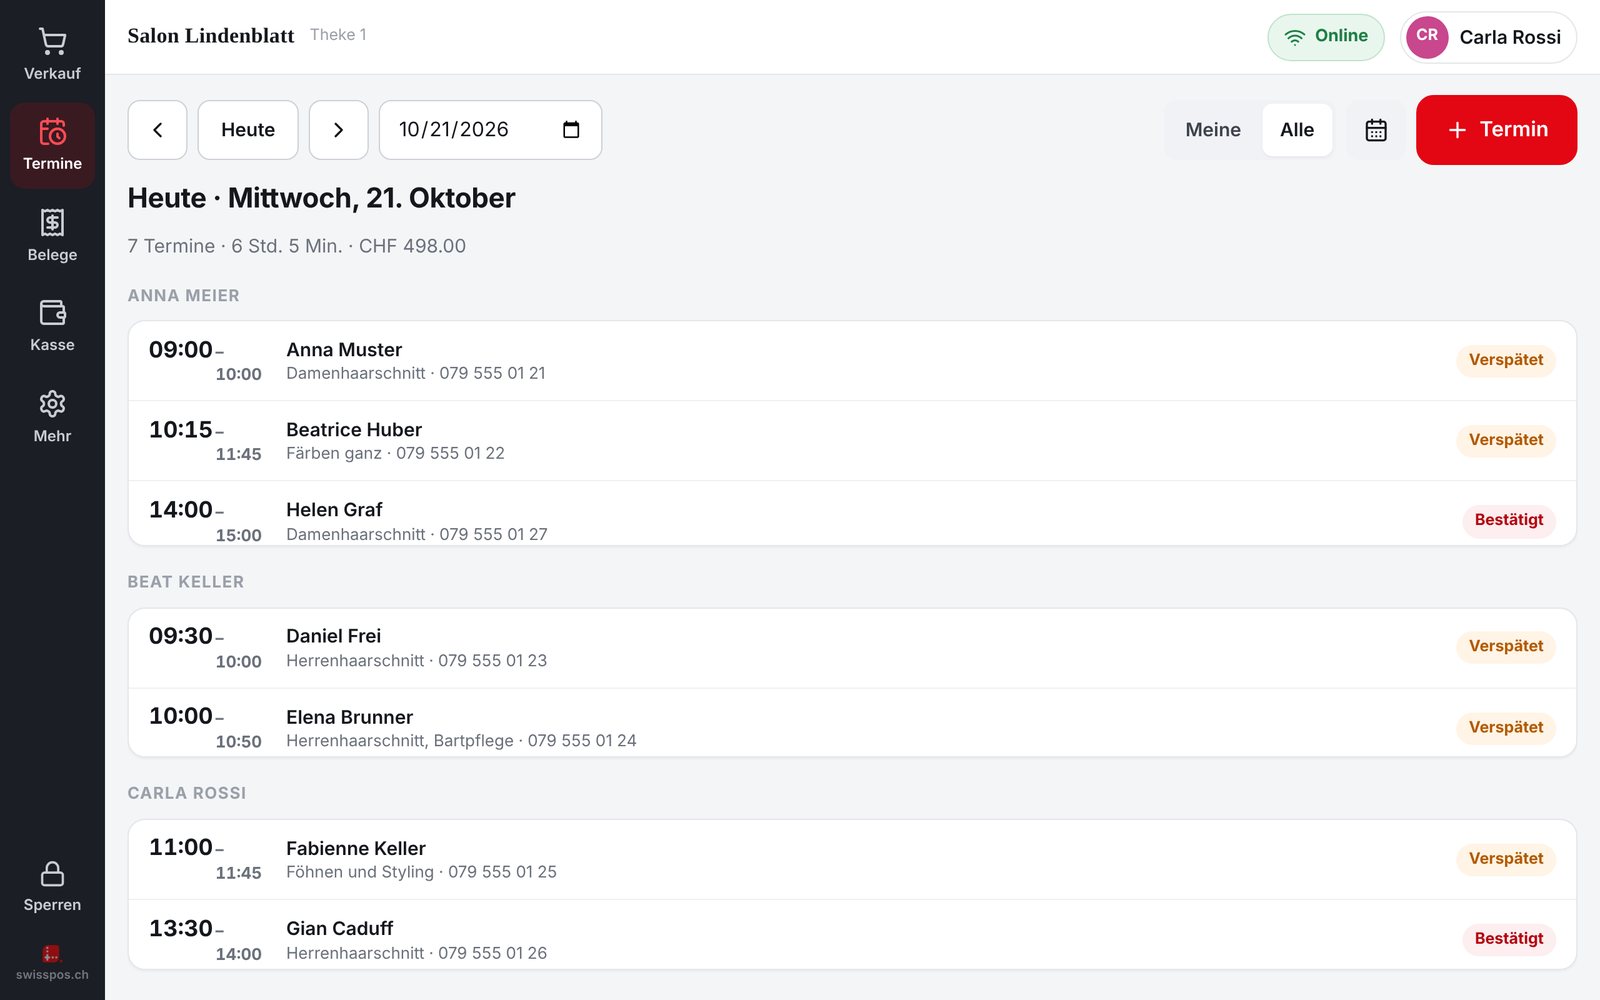This screenshot has height=1000, width=1600.
Task: Click the Online wifi status badge
Action: pos(1326,37)
